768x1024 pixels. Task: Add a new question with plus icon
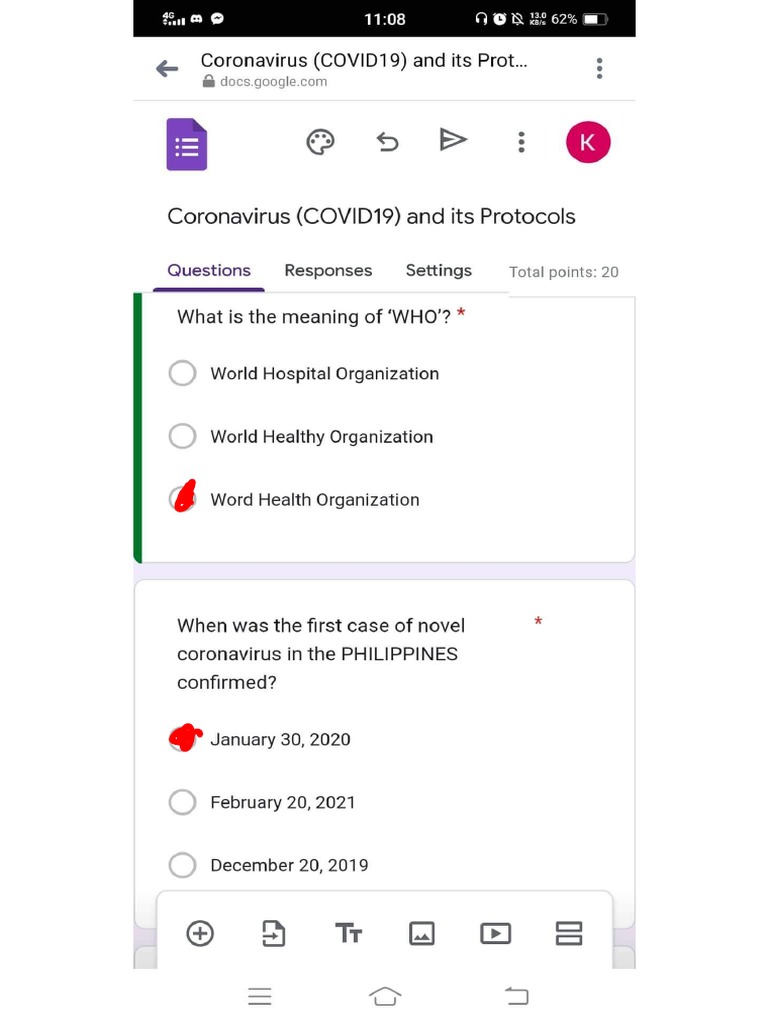[200, 933]
